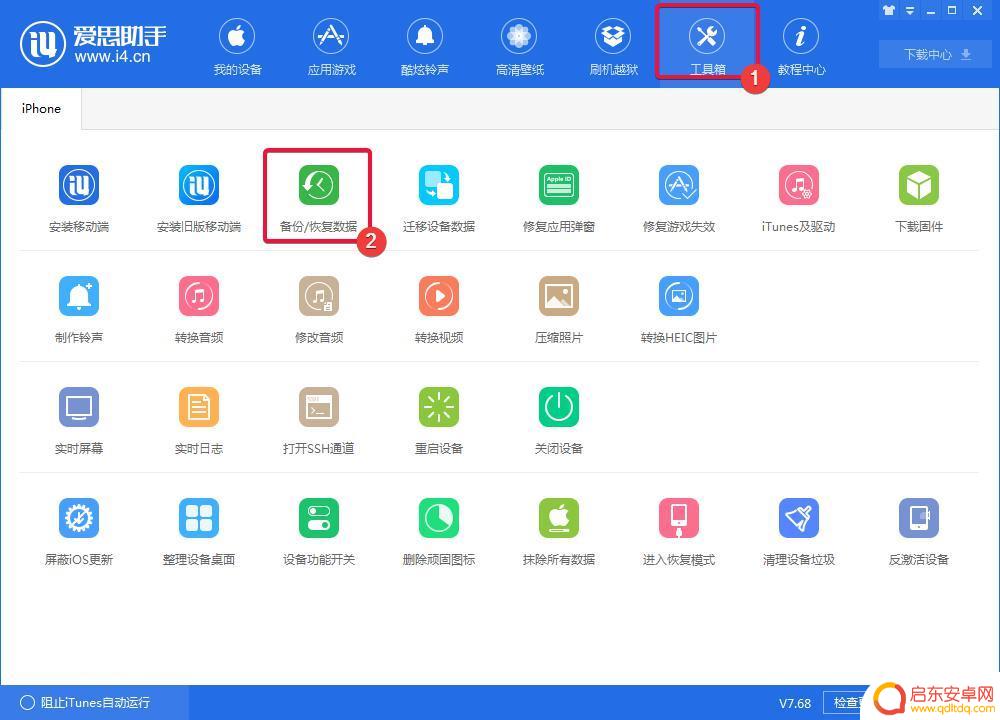Open 制作铃声 ringtone maker

pyautogui.click(x=79, y=309)
